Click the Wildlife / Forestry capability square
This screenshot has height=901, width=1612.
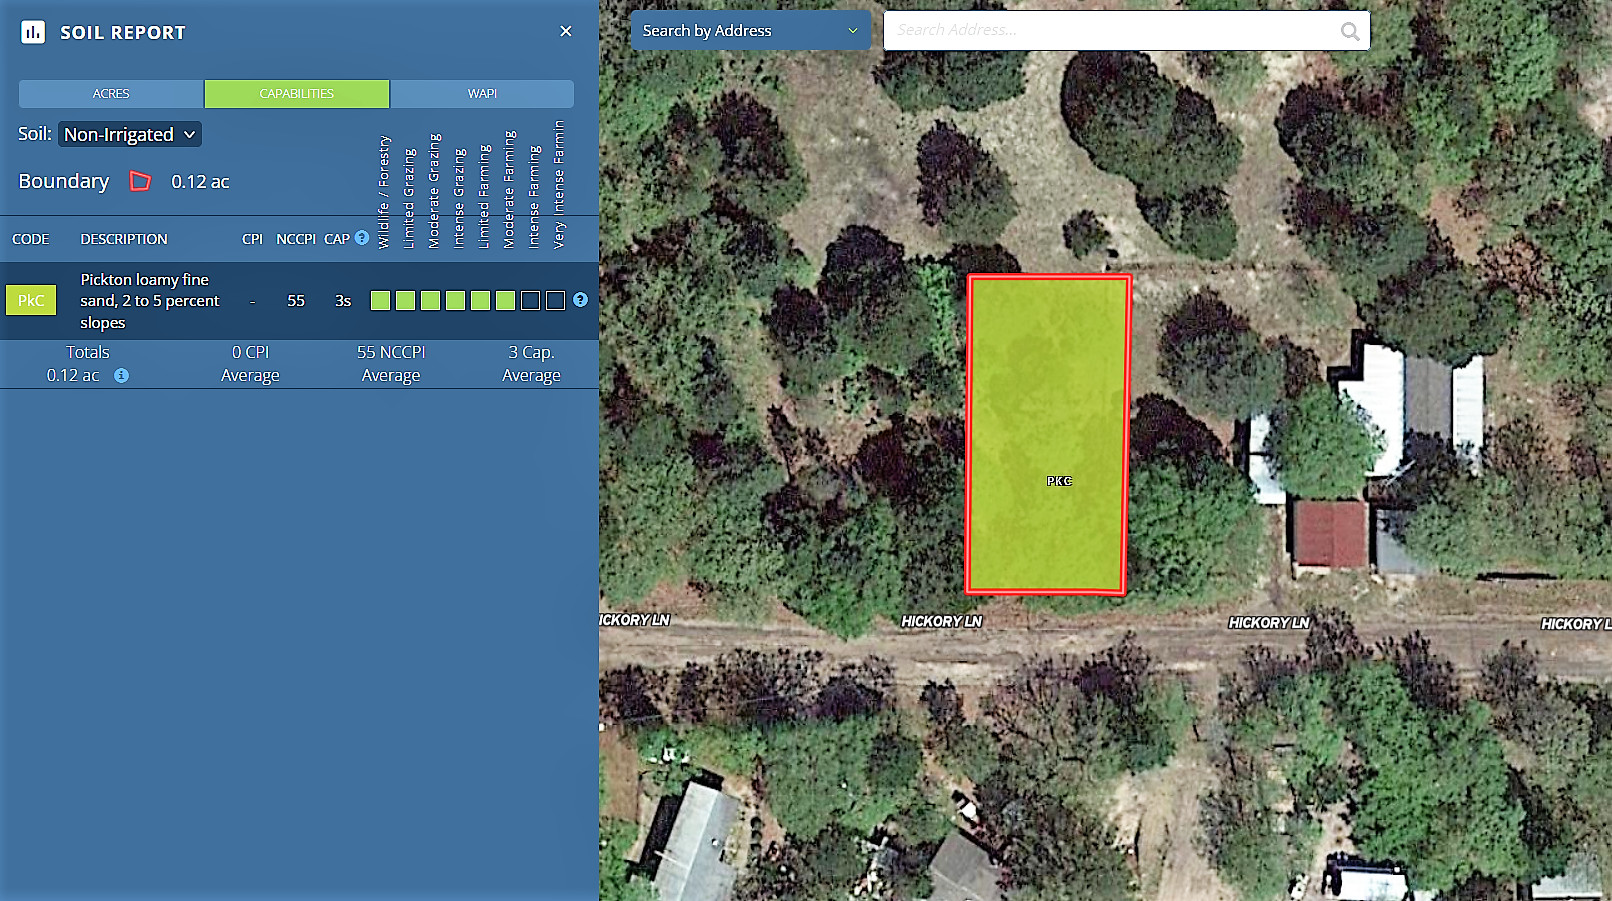(x=380, y=300)
